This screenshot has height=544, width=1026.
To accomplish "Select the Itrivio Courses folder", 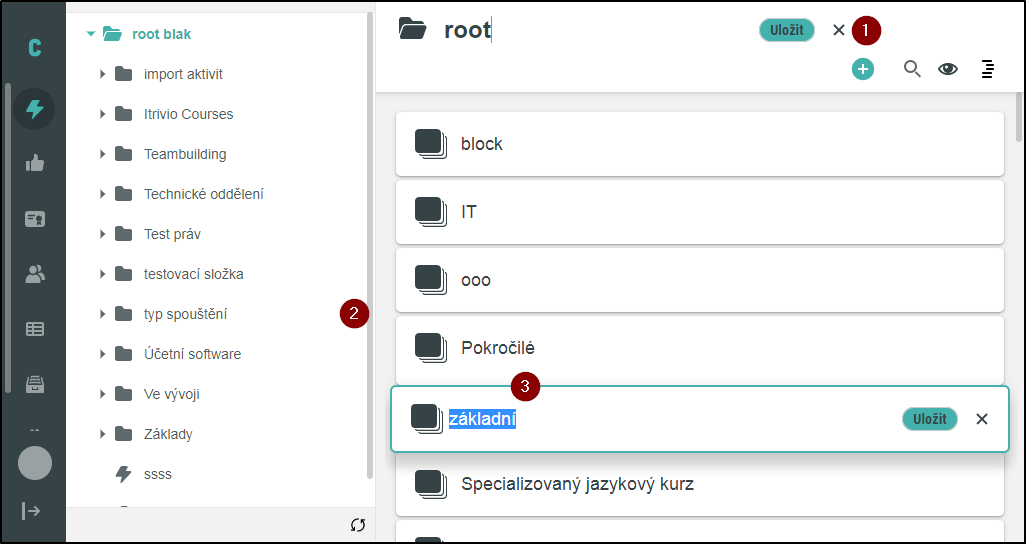I will tap(188, 114).
